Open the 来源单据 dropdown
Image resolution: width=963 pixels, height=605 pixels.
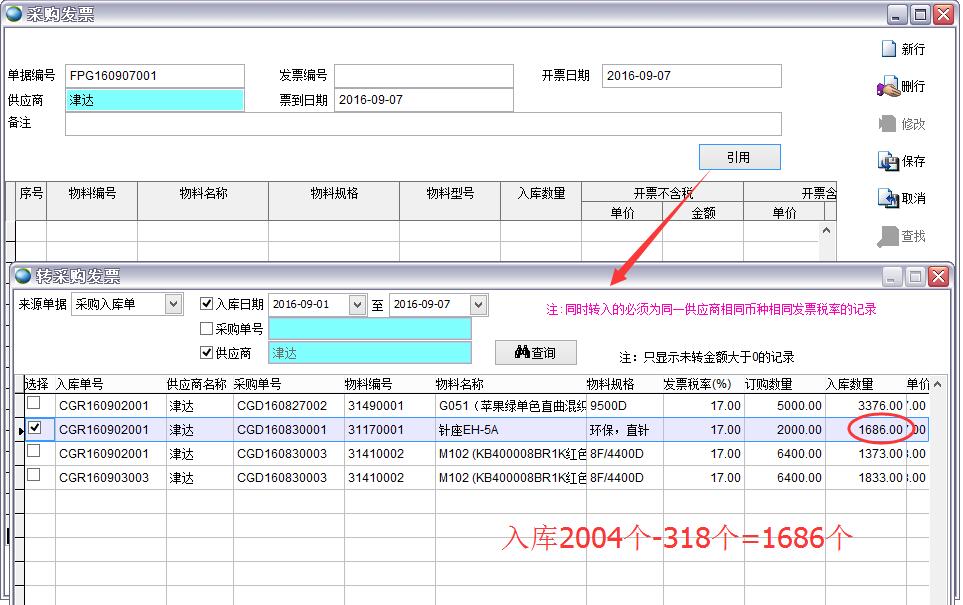[x=174, y=304]
